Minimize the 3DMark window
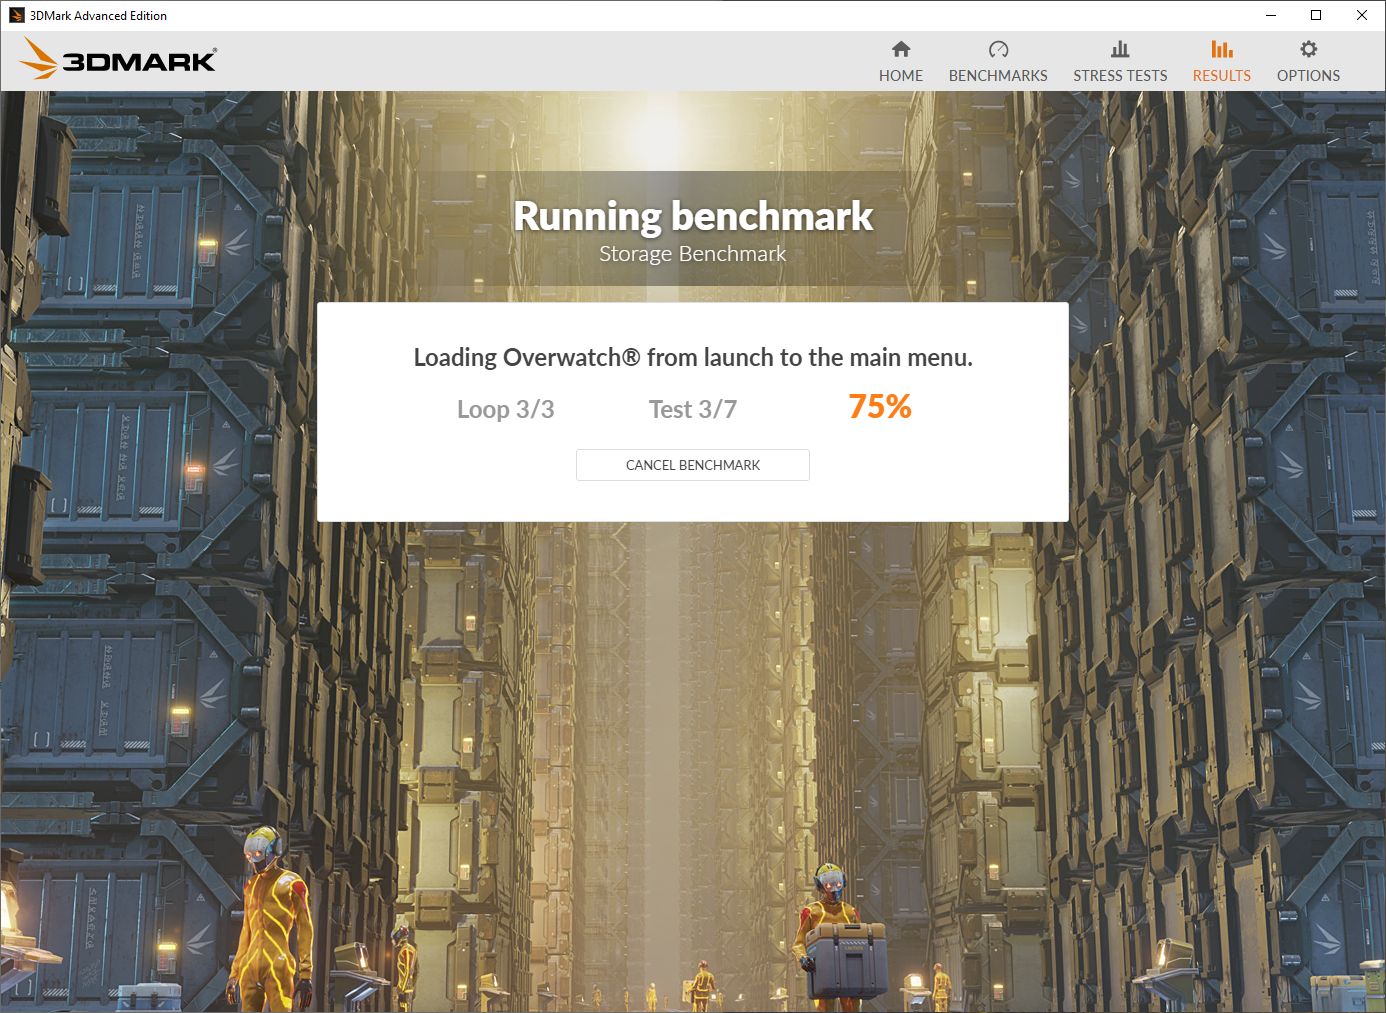Image resolution: width=1386 pixels, height=1013 pixels. pyautogui.click(x=1270, y=15)
